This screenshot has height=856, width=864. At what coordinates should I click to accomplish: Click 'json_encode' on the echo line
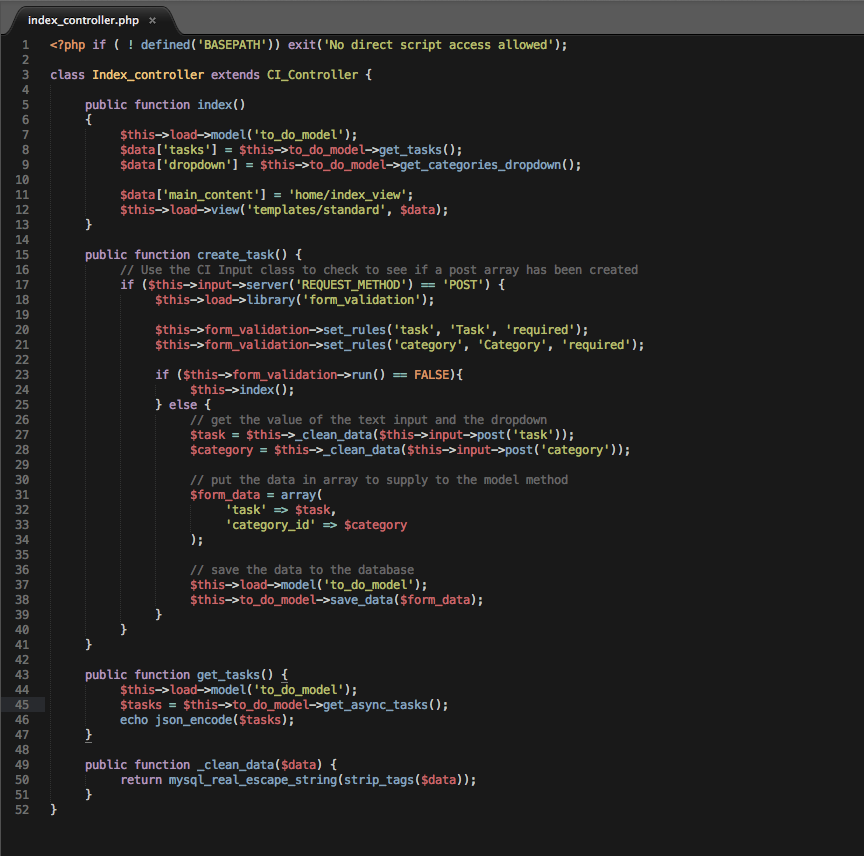(x=194, y=720)
